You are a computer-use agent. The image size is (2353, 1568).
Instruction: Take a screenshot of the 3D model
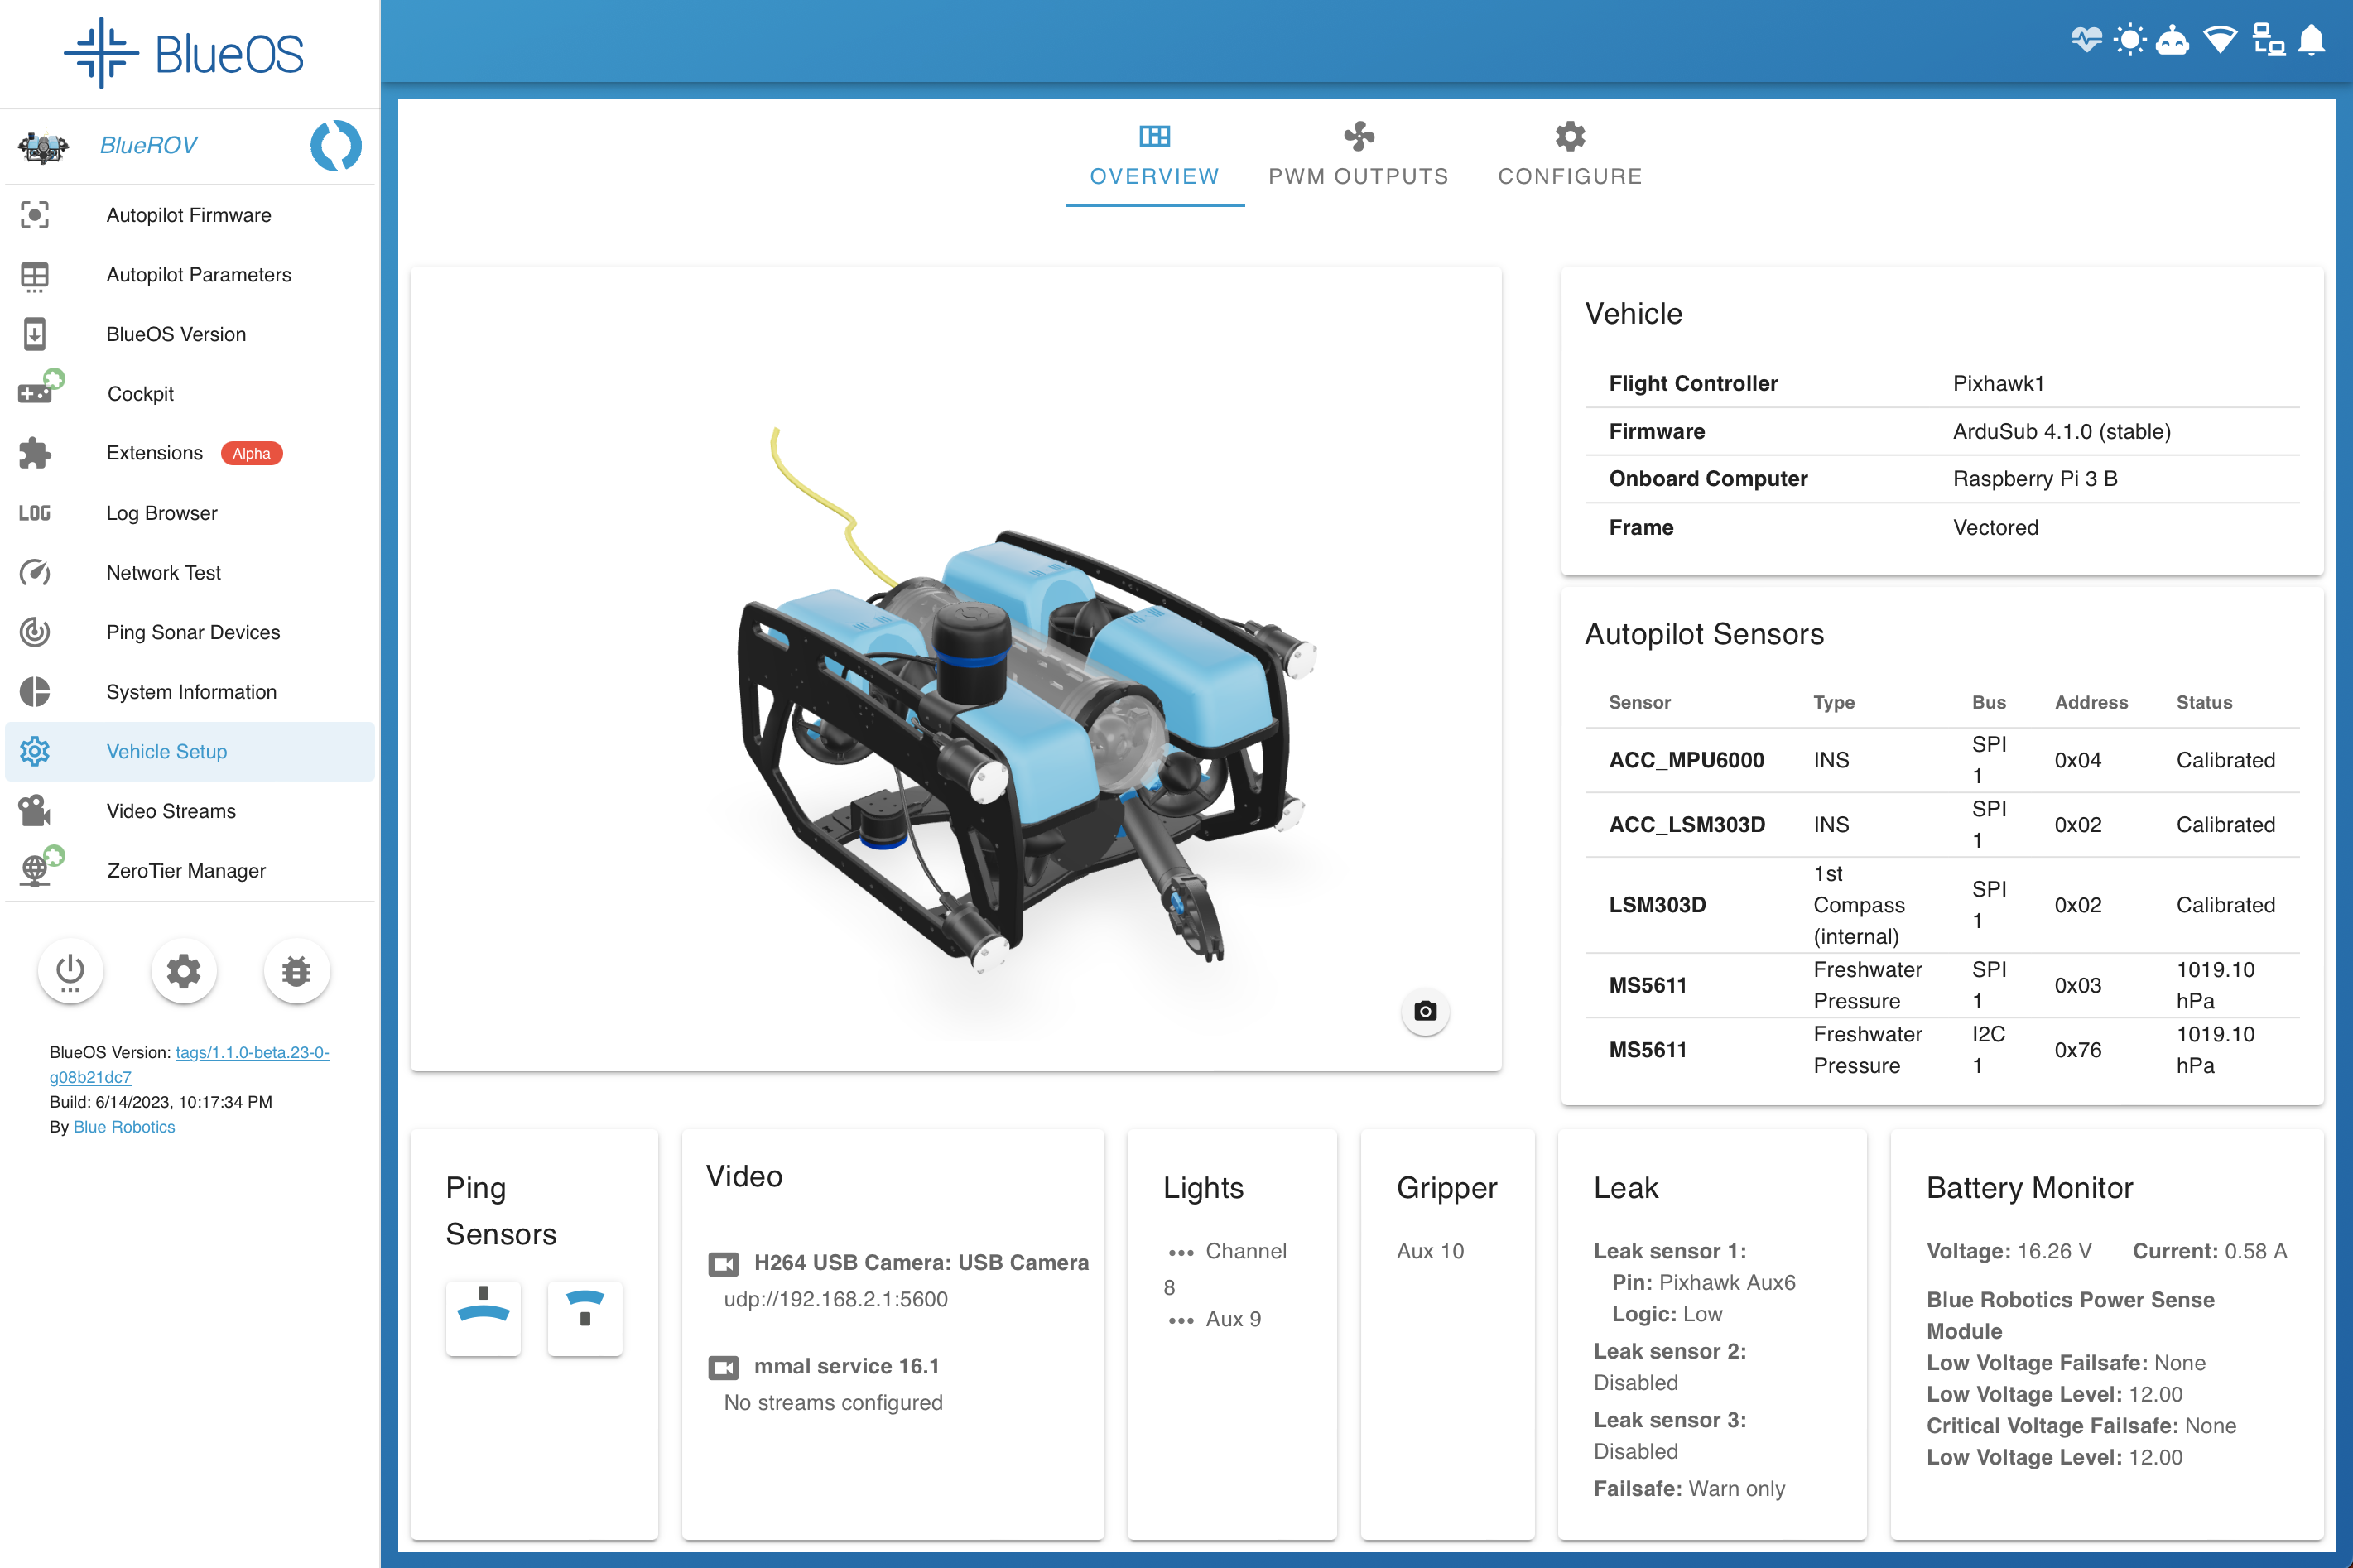click(1425, 1011)
